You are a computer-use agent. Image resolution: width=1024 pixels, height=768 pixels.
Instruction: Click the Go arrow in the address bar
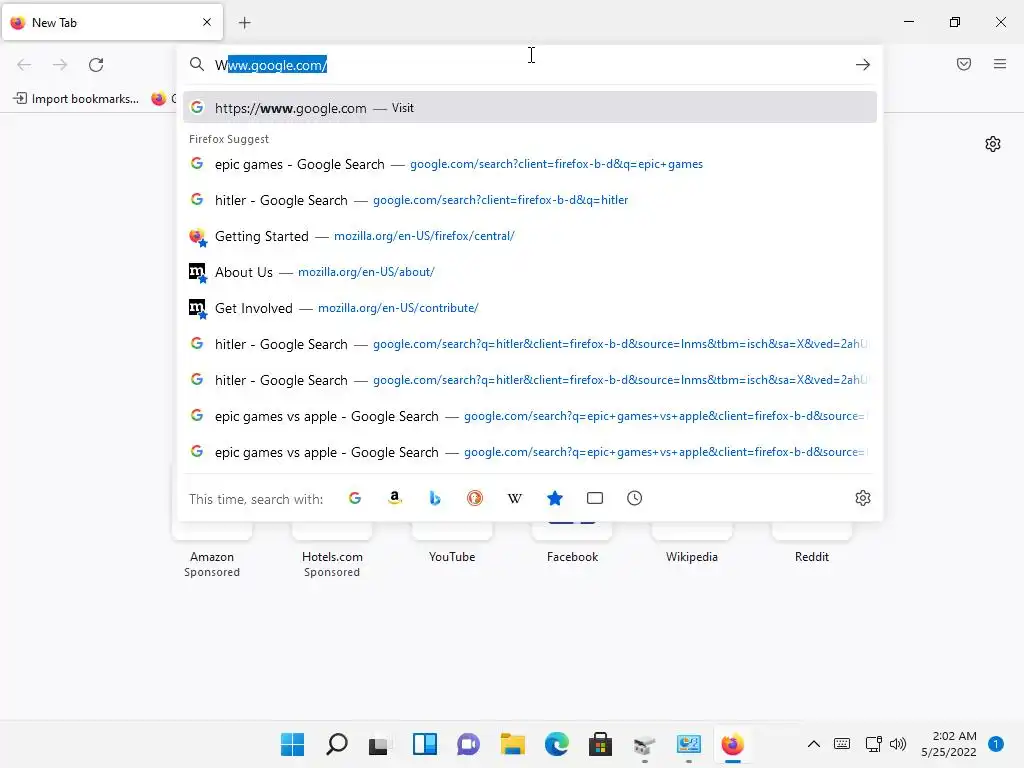(863, 65)
